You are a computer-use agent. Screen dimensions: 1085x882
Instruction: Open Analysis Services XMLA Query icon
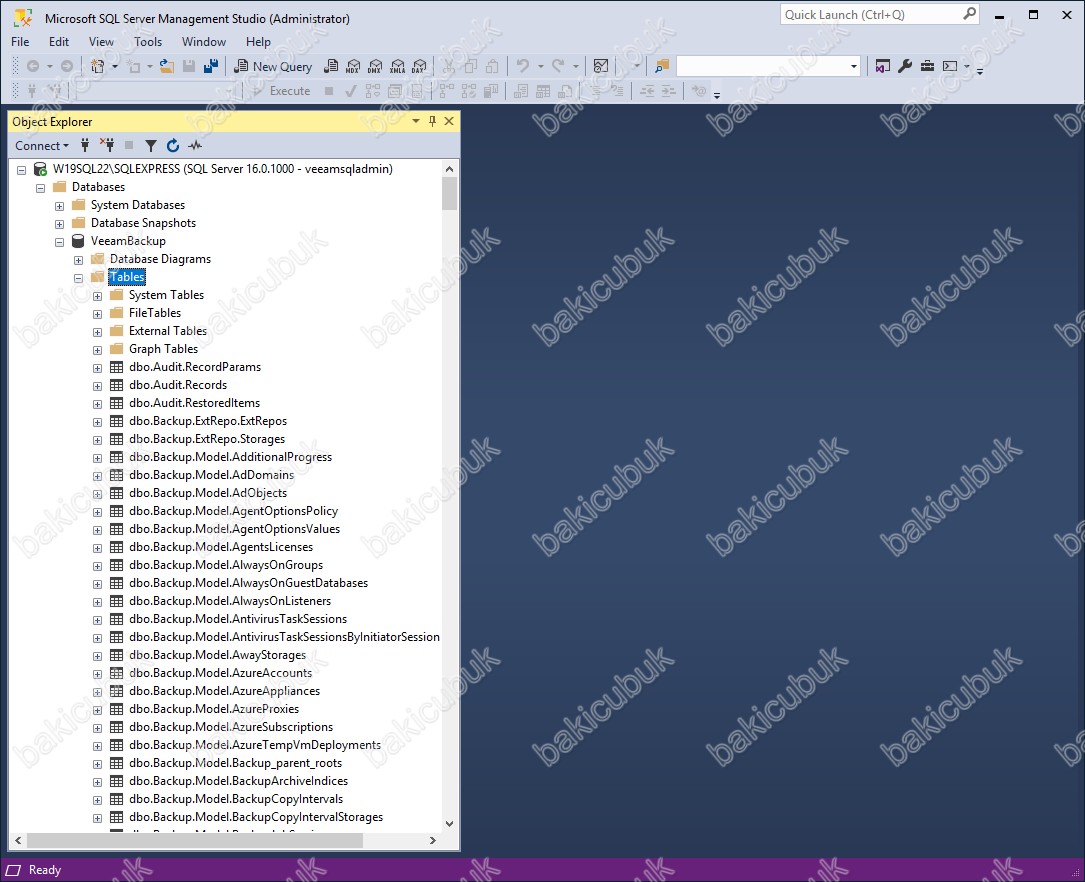[x=397, y=66]
